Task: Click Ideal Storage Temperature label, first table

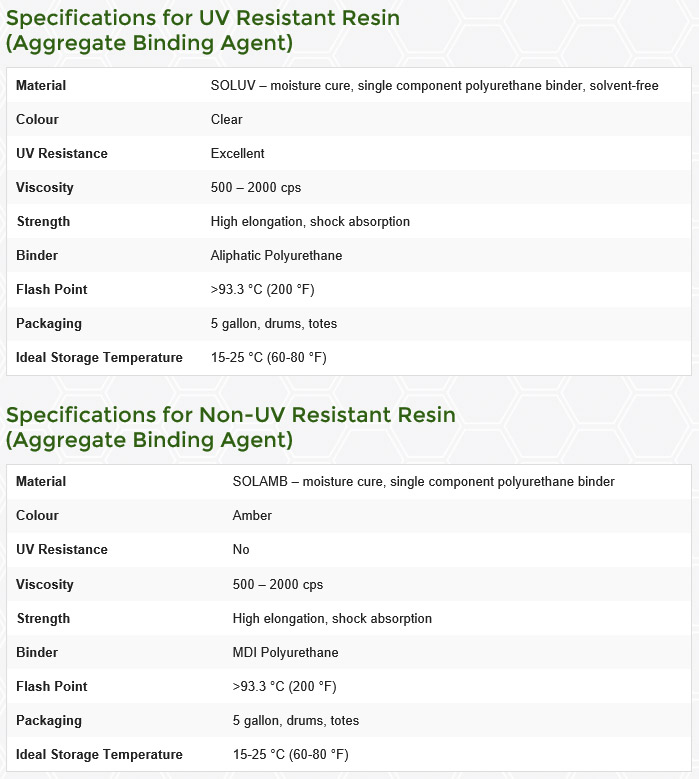Action: coord(99,358)
